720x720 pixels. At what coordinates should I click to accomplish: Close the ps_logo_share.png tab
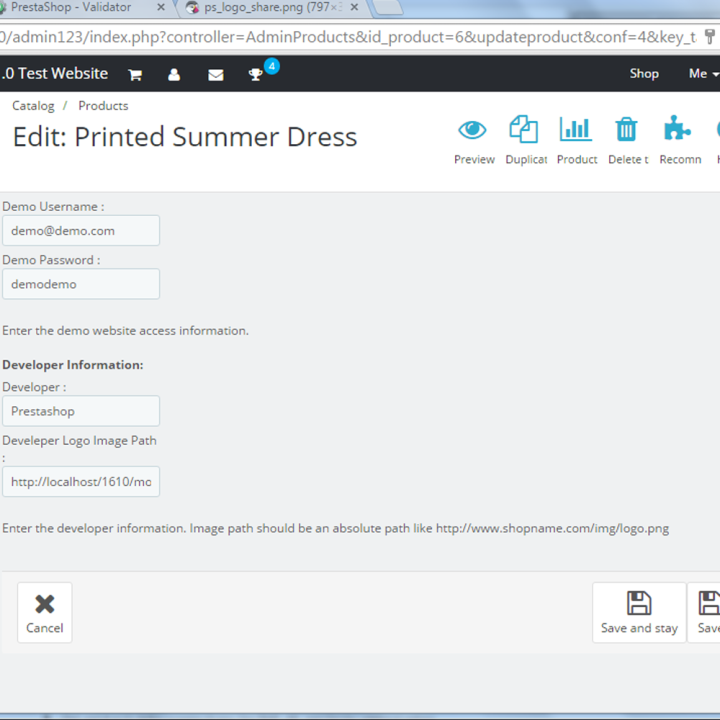354,7
